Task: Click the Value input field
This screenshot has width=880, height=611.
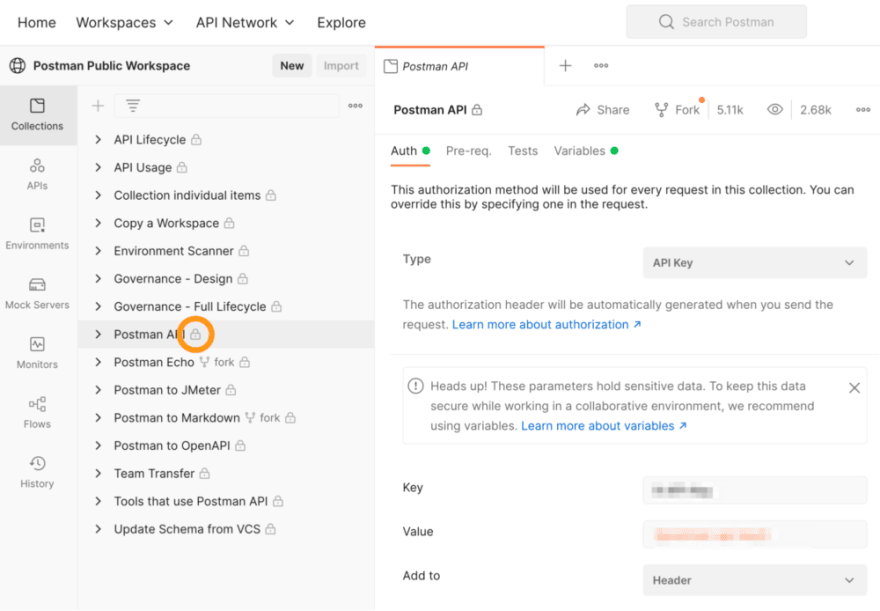Action: (x=754, y=534)
